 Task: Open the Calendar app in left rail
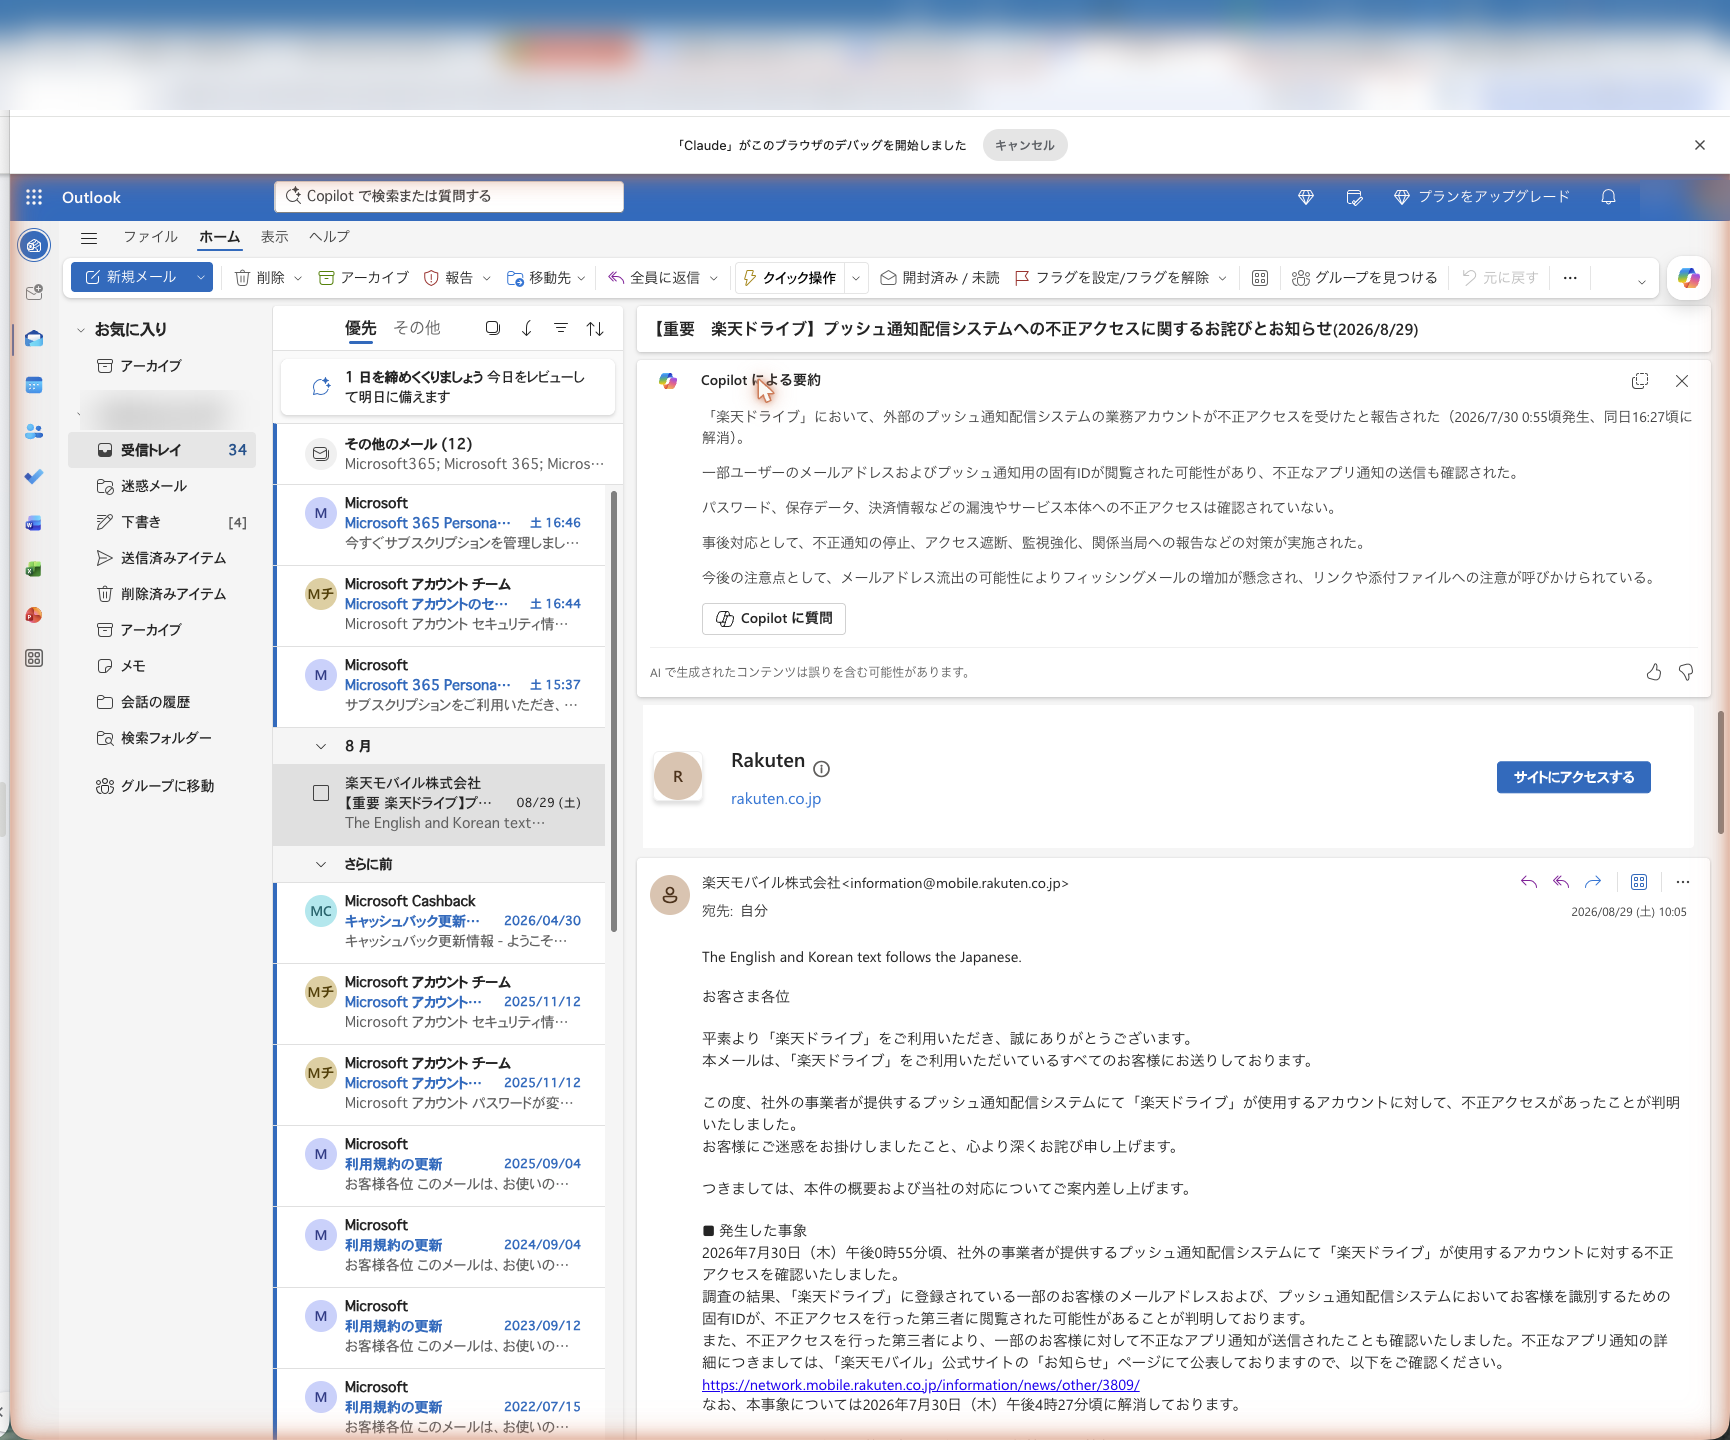pos(34,385)
